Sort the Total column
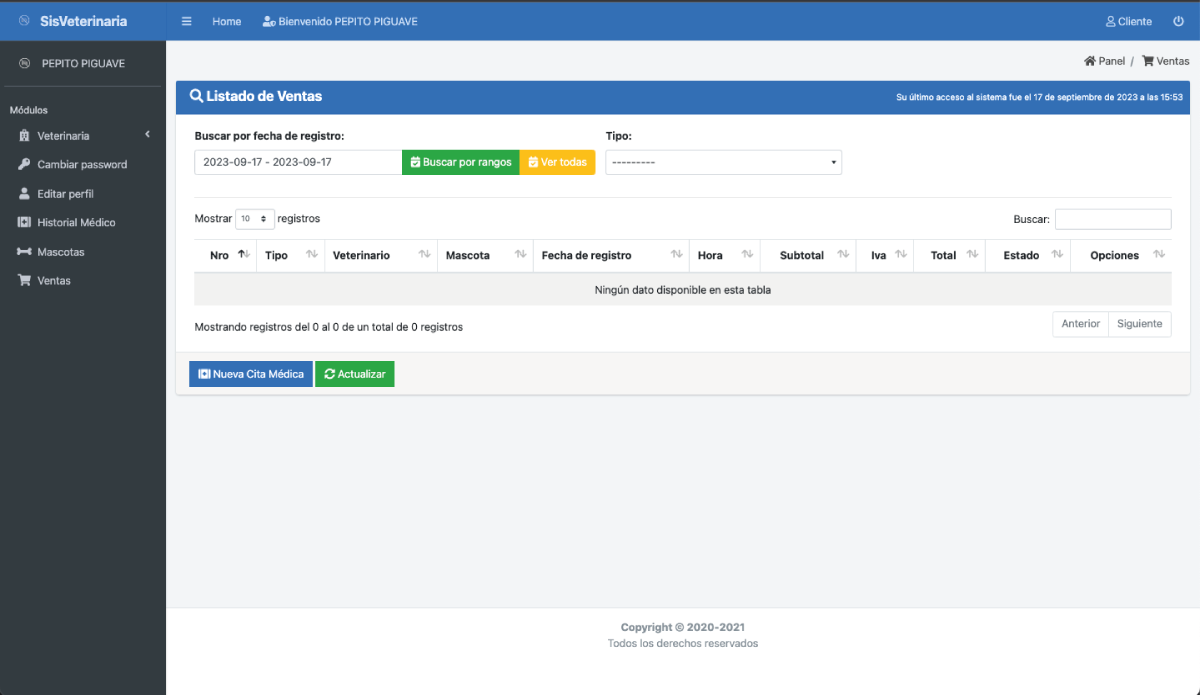Screen dimensions: 1200x695 click(971, 255)
